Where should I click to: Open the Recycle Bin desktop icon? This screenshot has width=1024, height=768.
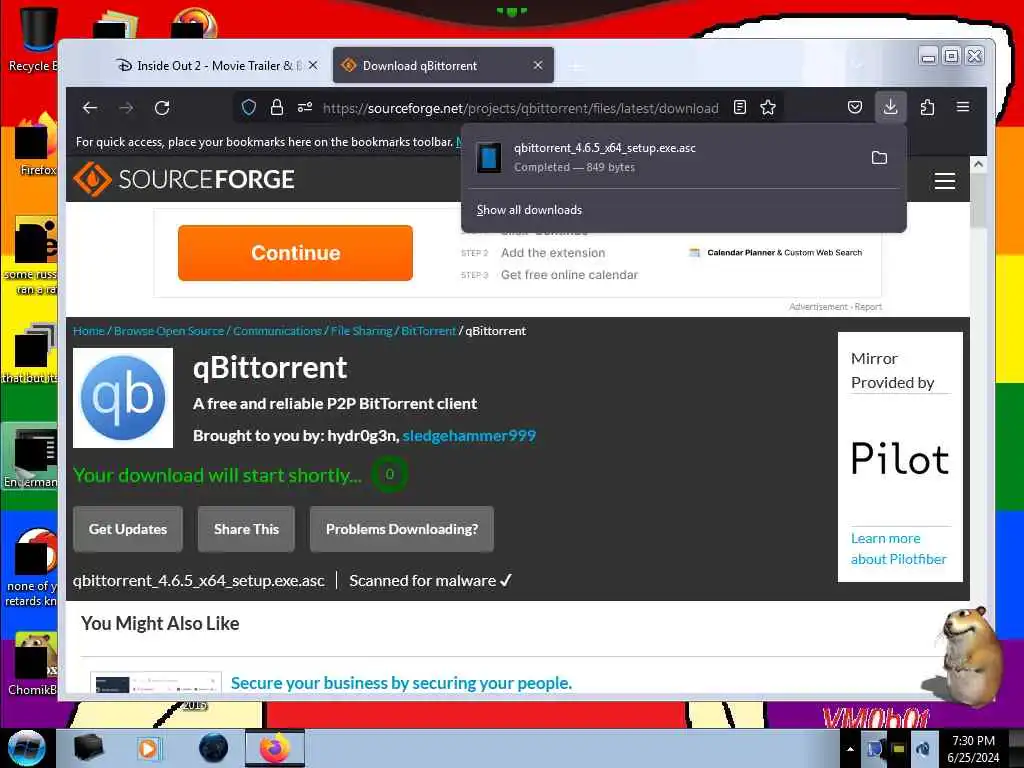pos(33,39)
